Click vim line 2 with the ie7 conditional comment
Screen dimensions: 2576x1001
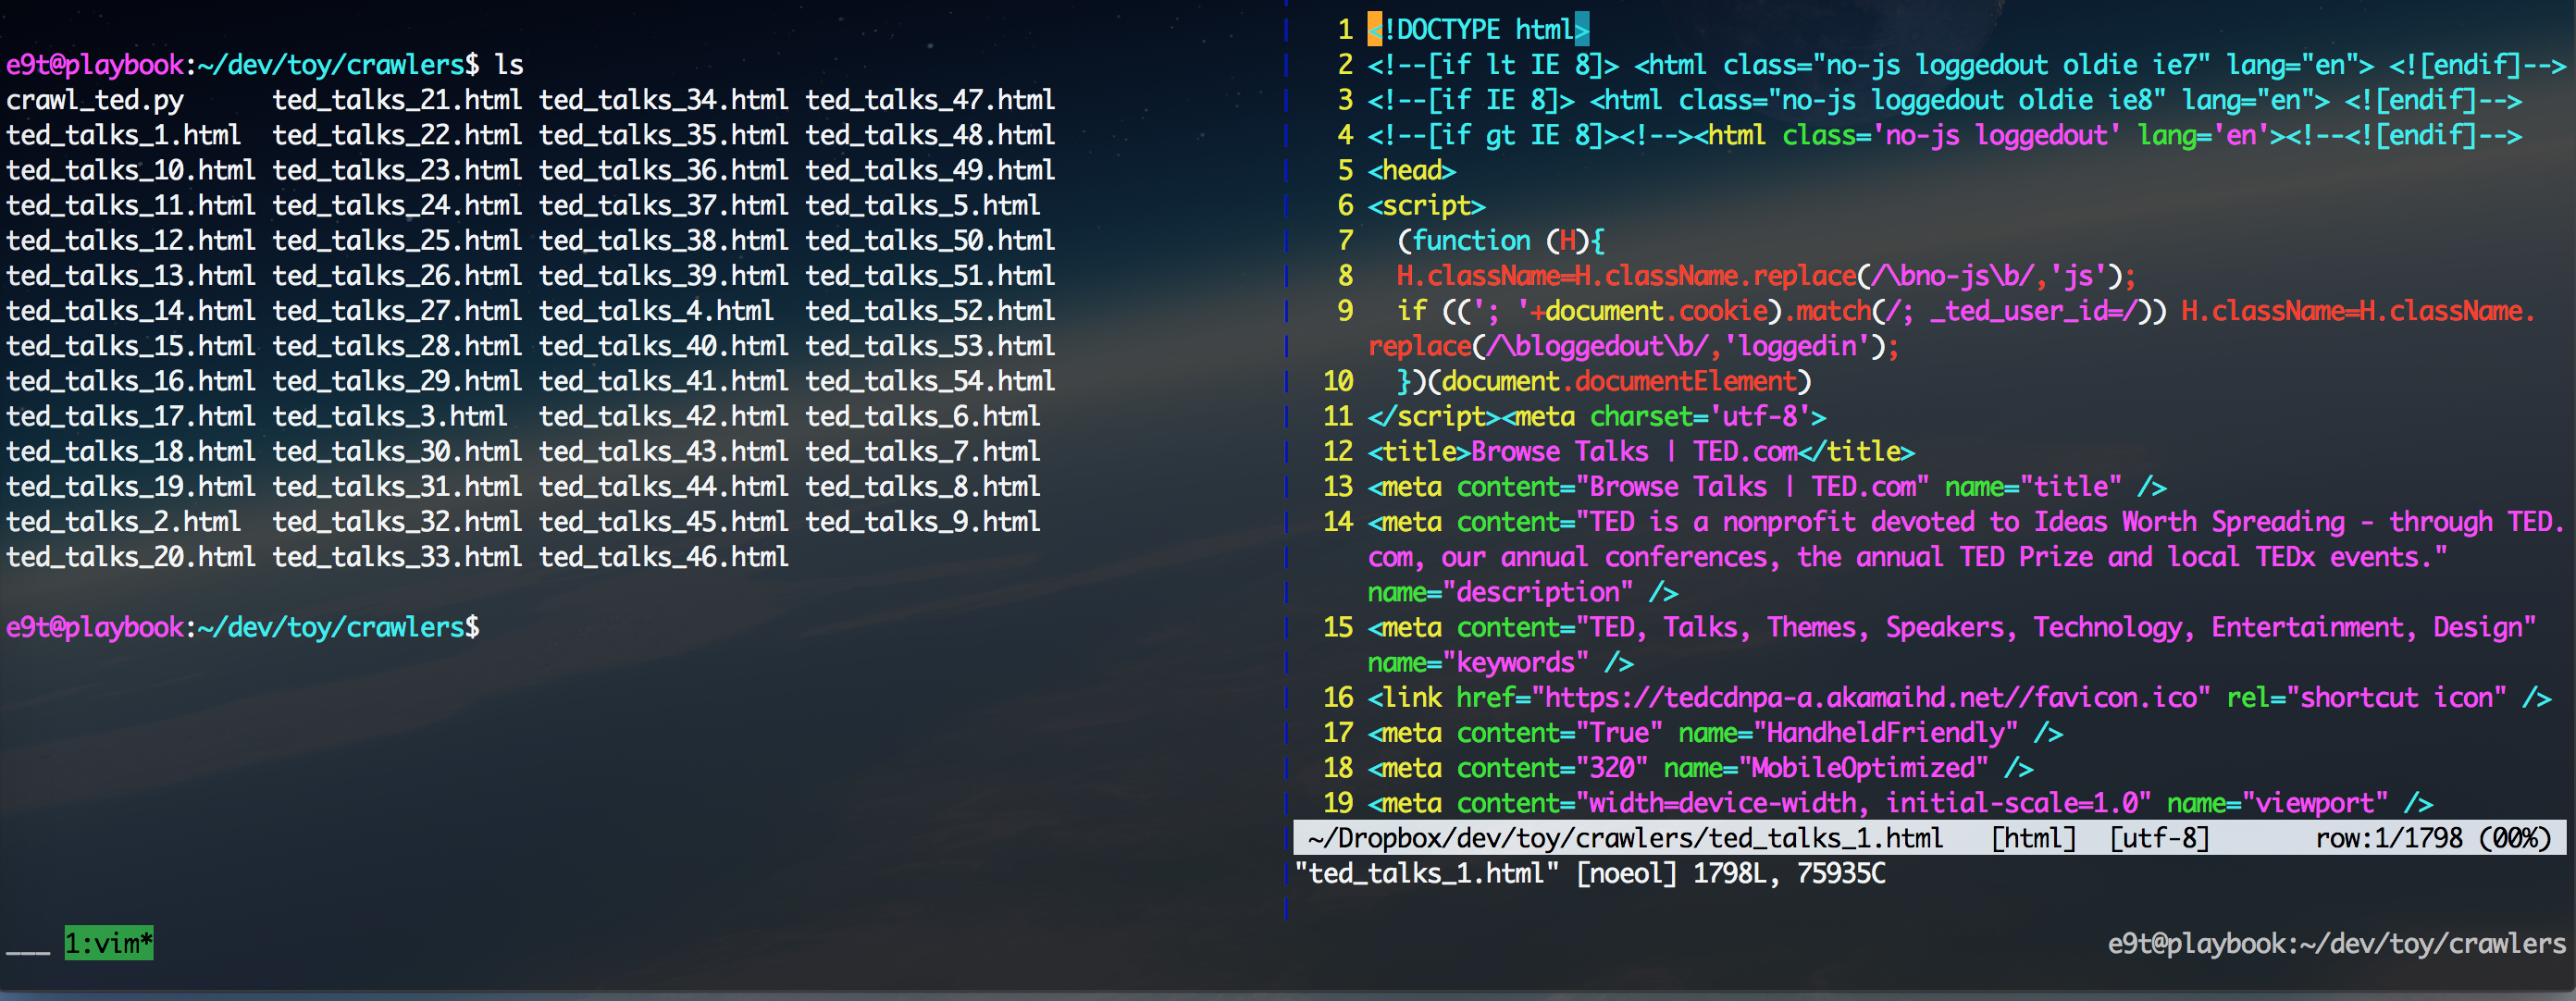tap(1967, 65)
